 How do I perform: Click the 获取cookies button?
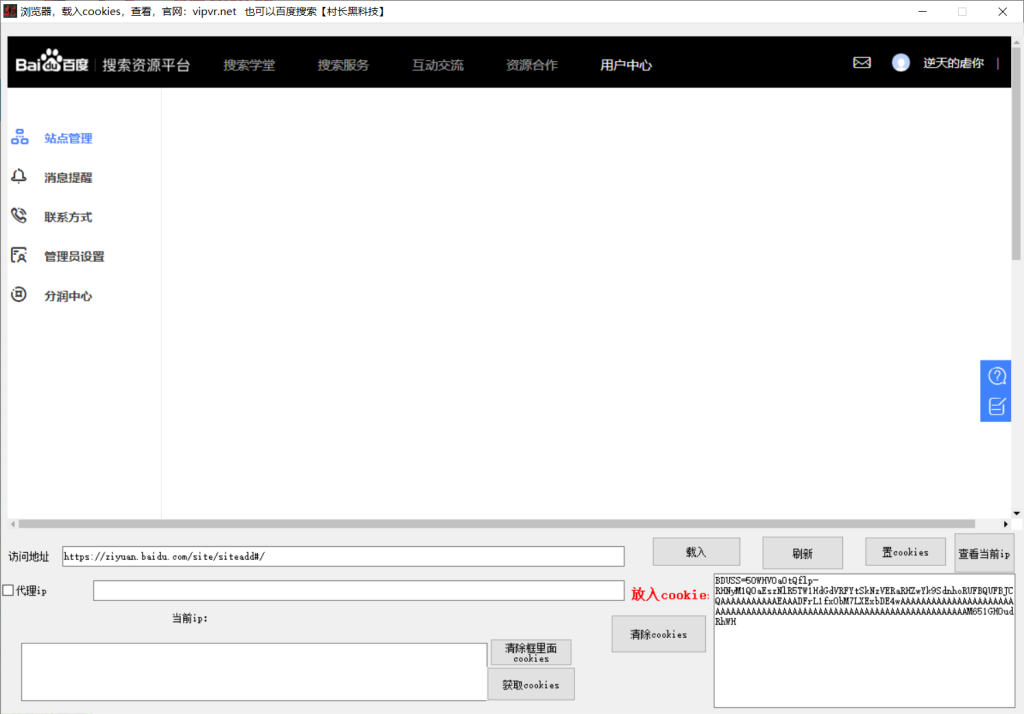(530, 685)
